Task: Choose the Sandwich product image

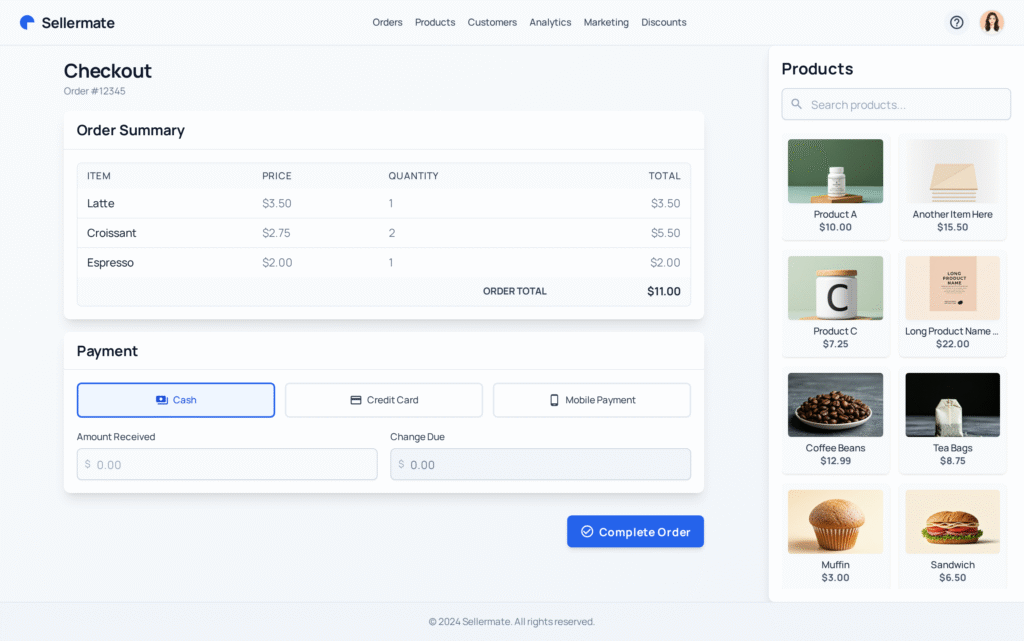Action: (952, 521)
